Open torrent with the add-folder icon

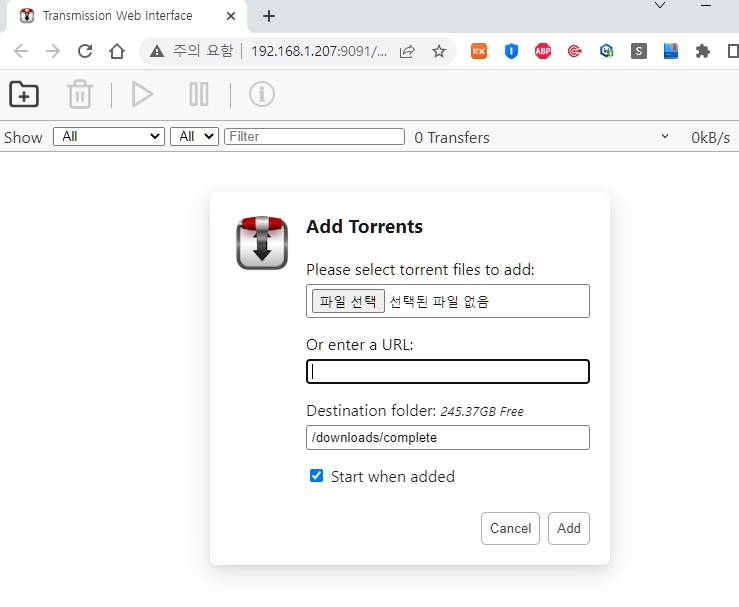tap(24, 94)
